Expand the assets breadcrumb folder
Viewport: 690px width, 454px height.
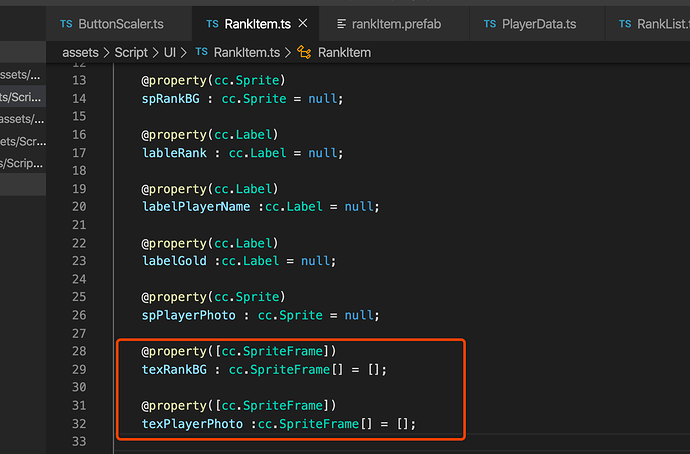pos(86,52)
